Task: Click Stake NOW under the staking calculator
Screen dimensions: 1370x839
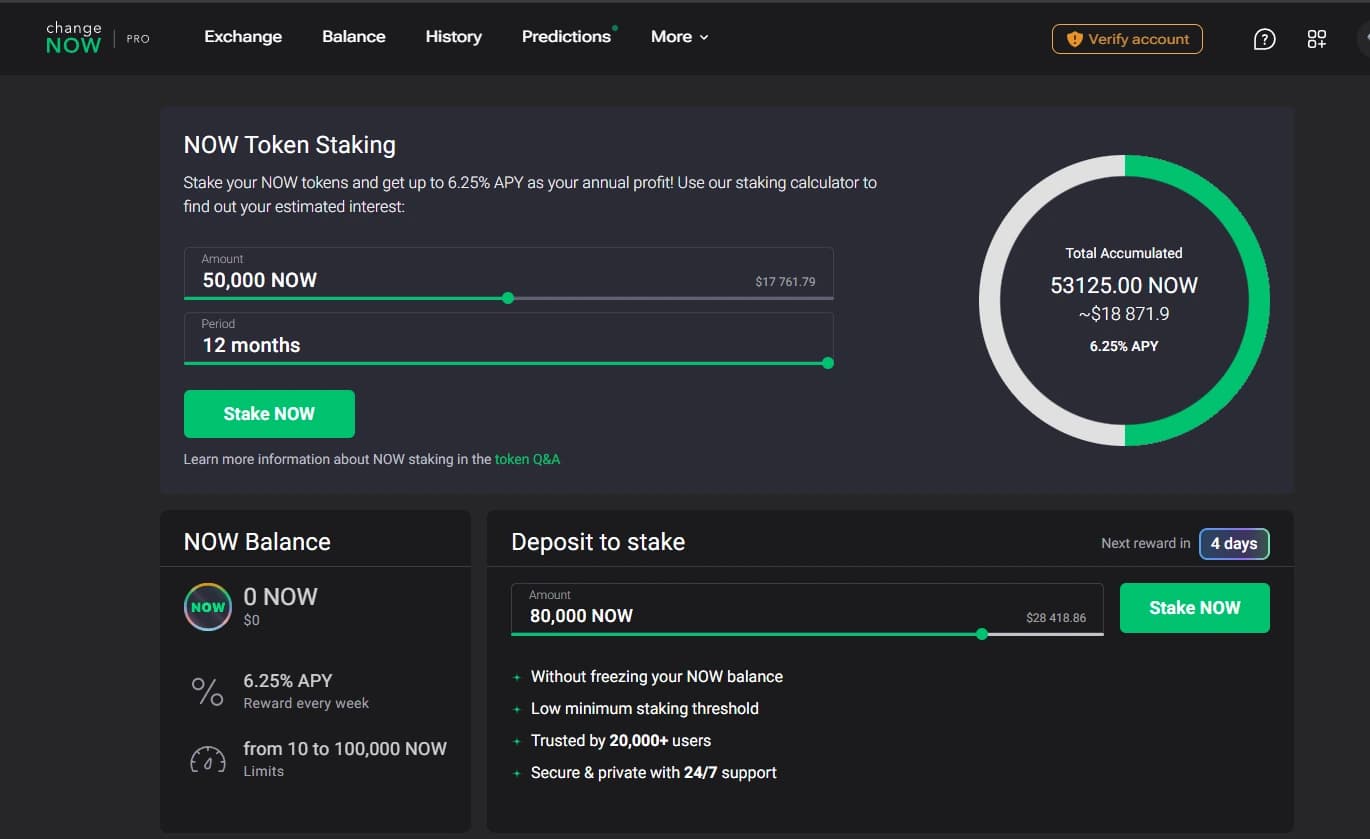Action: (269, 414)
